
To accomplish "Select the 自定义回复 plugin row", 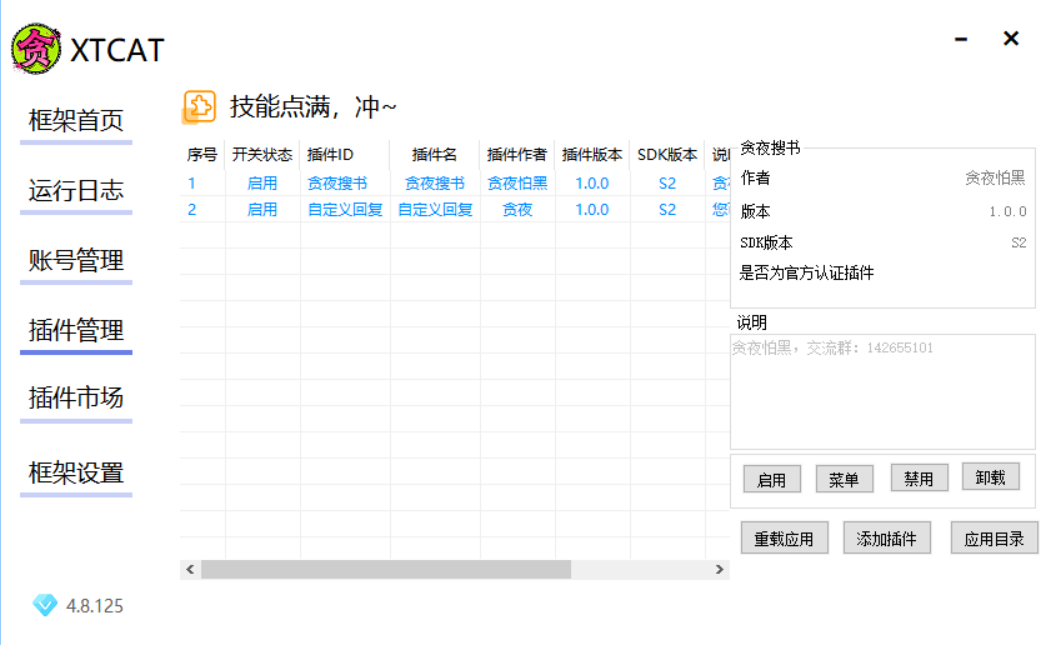I will pyautogui.click(x=435, y=210).
